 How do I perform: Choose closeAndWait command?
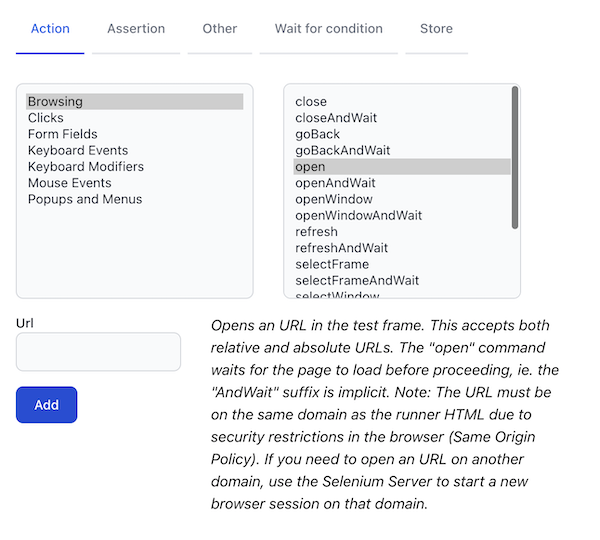tap(402, 118)
